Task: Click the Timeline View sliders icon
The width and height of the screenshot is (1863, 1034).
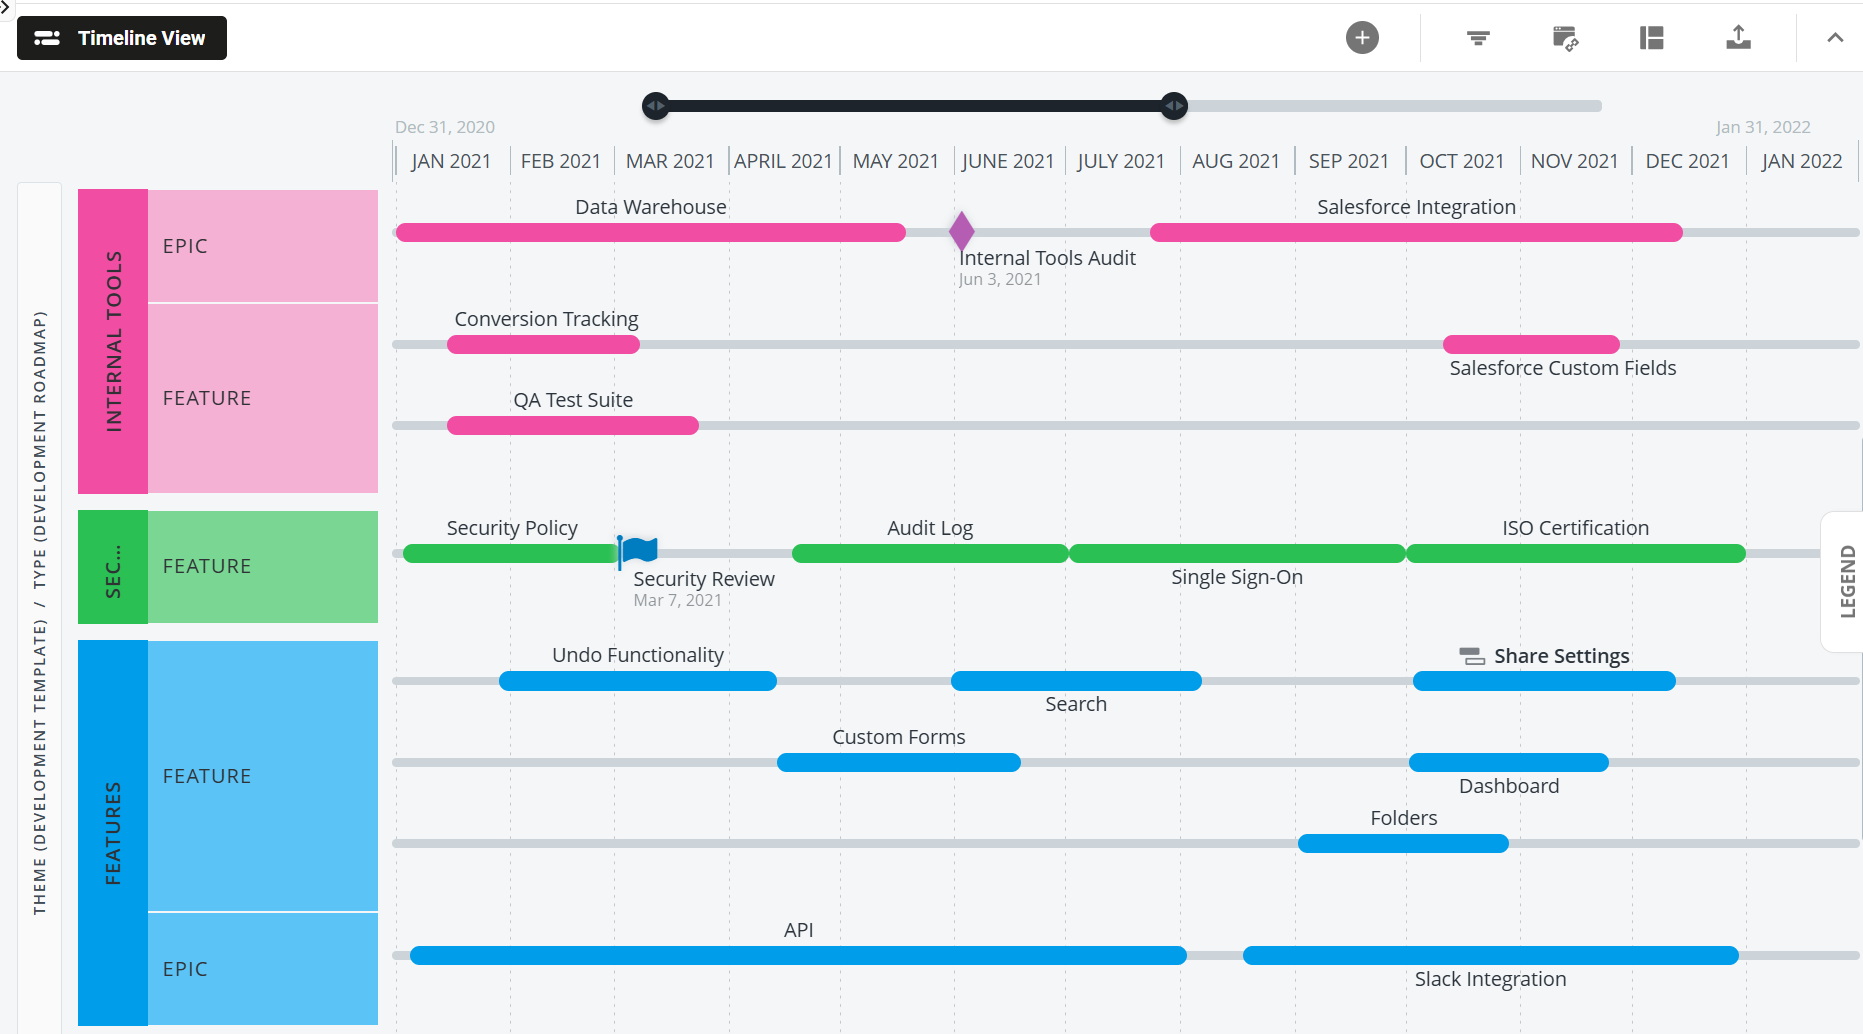Action: (x=47, y=38)
